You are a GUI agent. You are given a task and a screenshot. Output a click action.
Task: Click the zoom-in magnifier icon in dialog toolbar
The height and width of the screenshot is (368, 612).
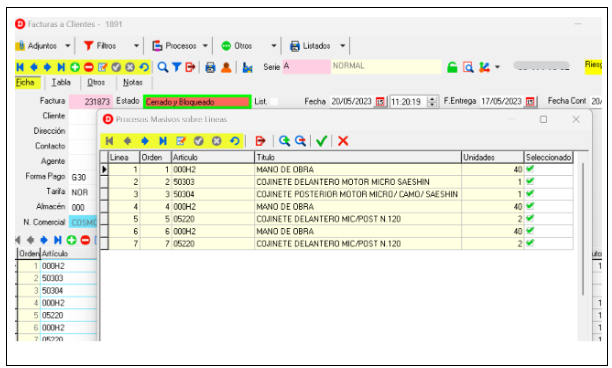(285, 141)
